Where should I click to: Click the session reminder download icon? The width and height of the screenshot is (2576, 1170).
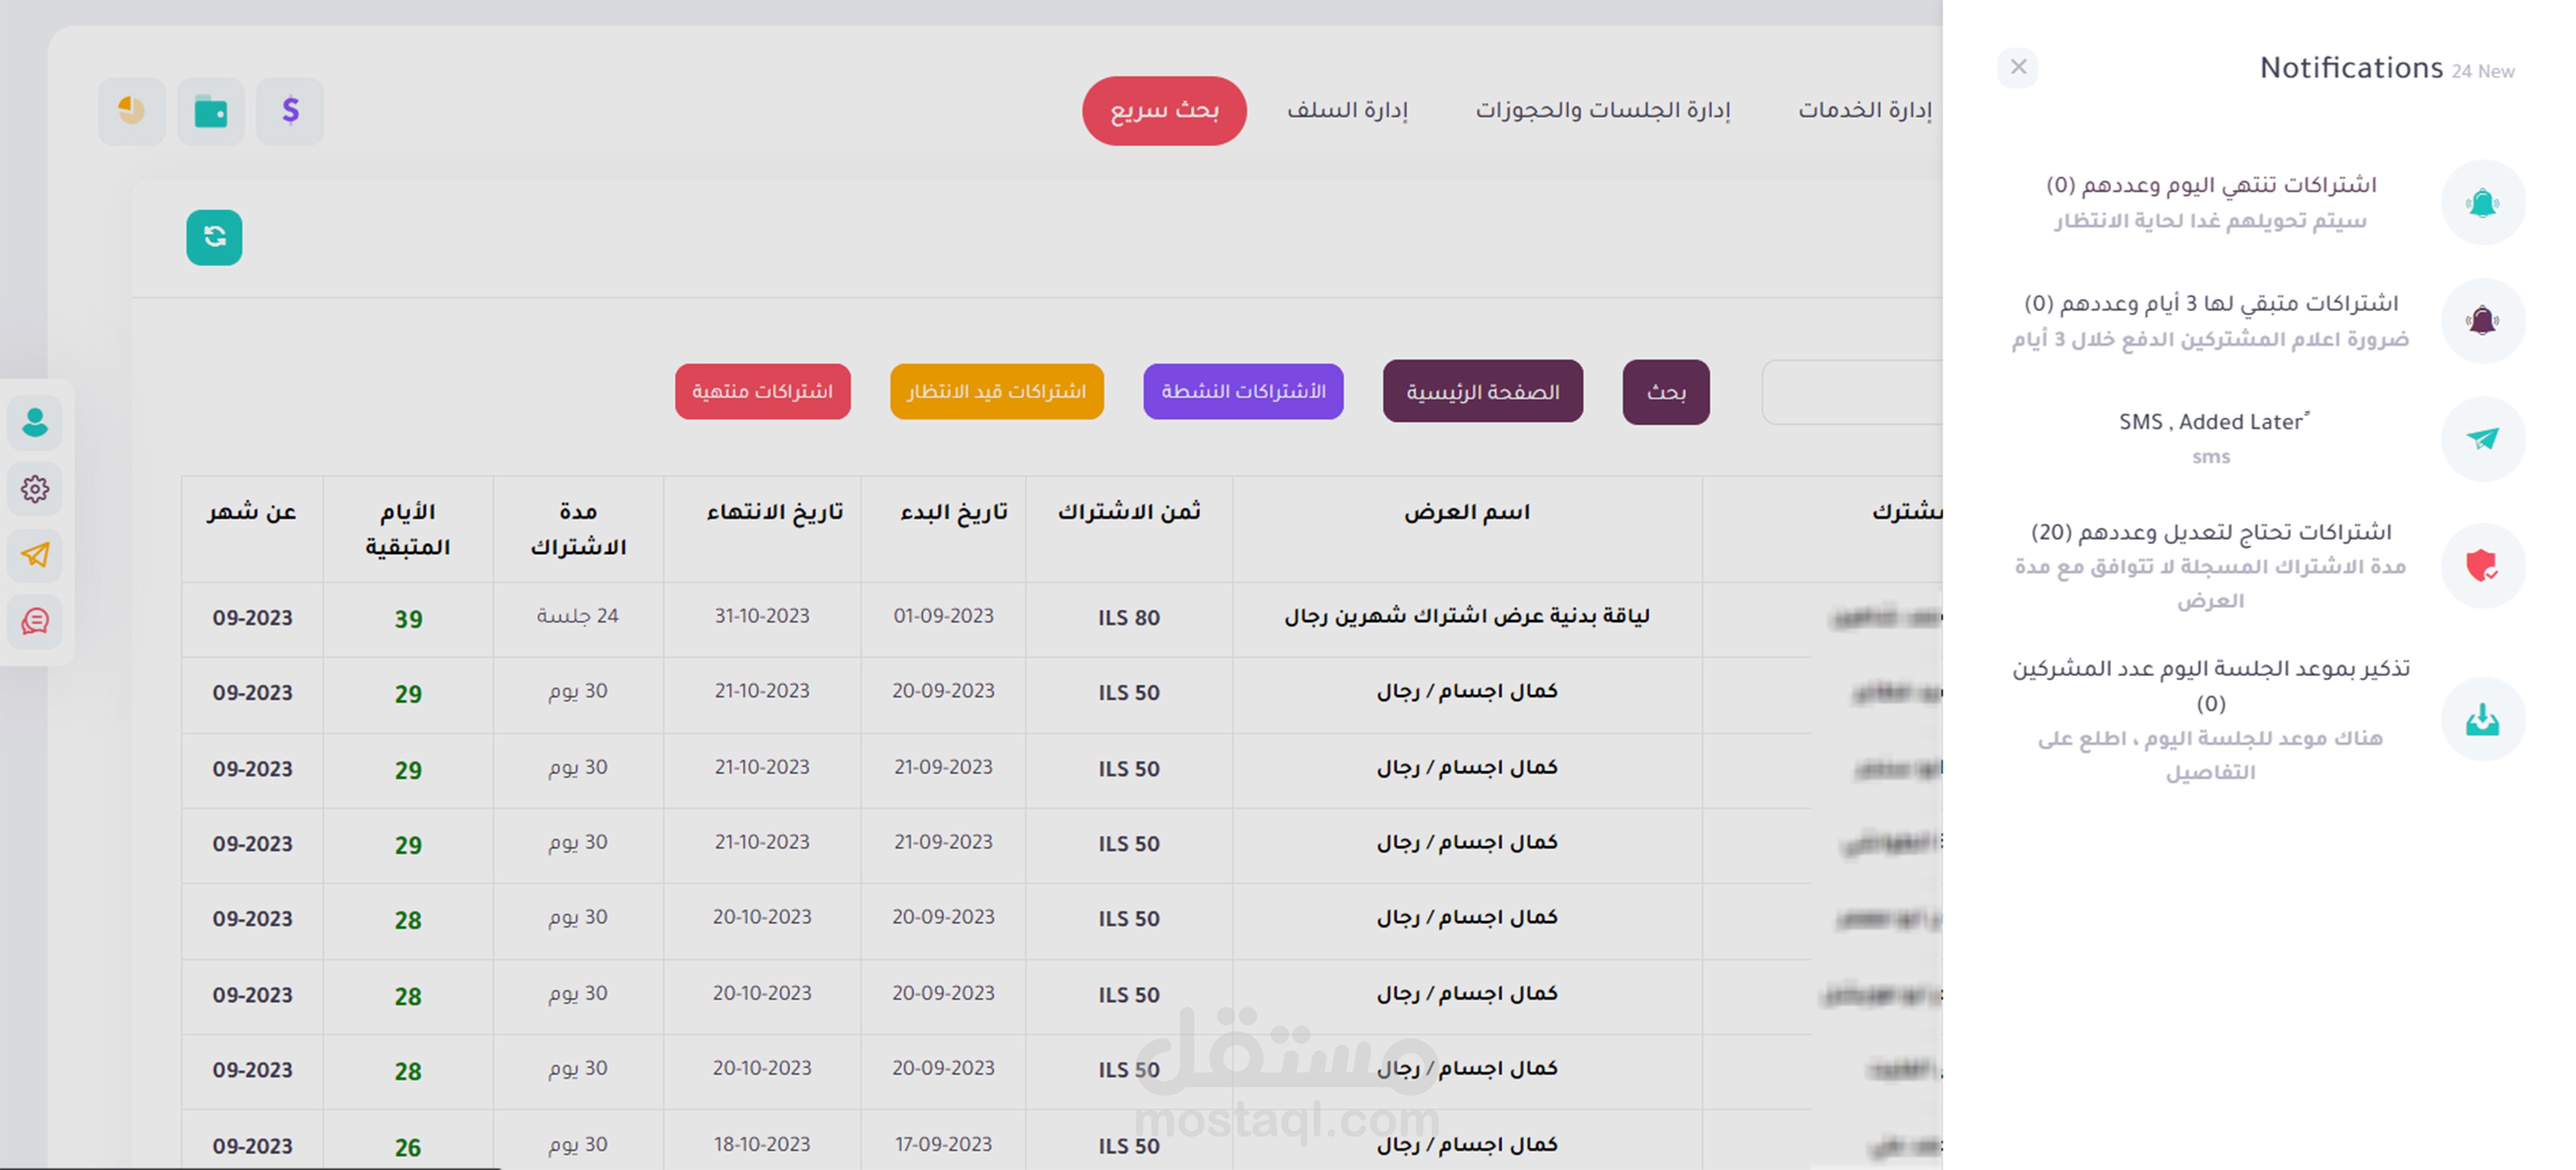[2482, 719]
